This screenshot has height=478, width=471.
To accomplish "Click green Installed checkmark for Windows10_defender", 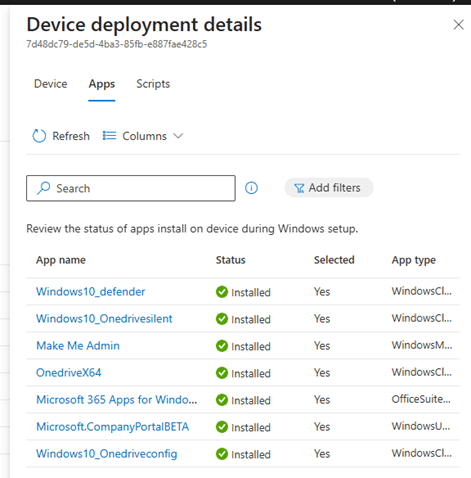I will pos(222,292).
